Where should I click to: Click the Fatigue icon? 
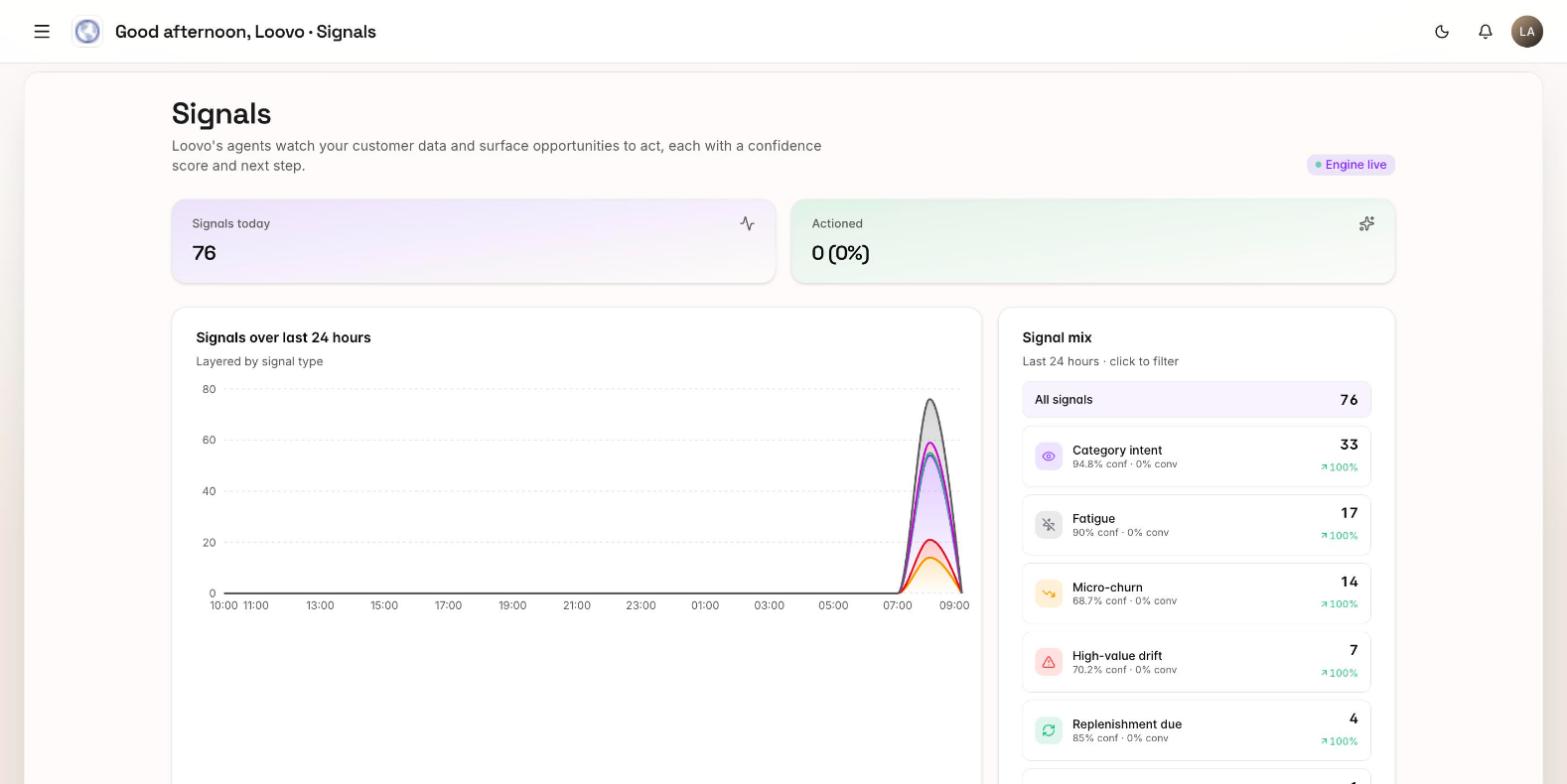pyautogui.click(x=1048, y=525)
